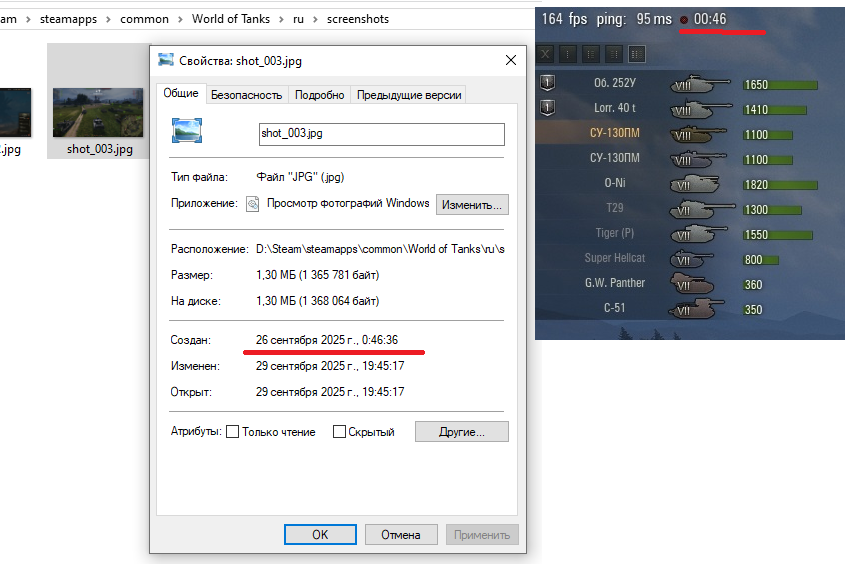Click the ru breadcrumb segment
This screenshot has height=564, width=845.
click(x=298, y=19)
